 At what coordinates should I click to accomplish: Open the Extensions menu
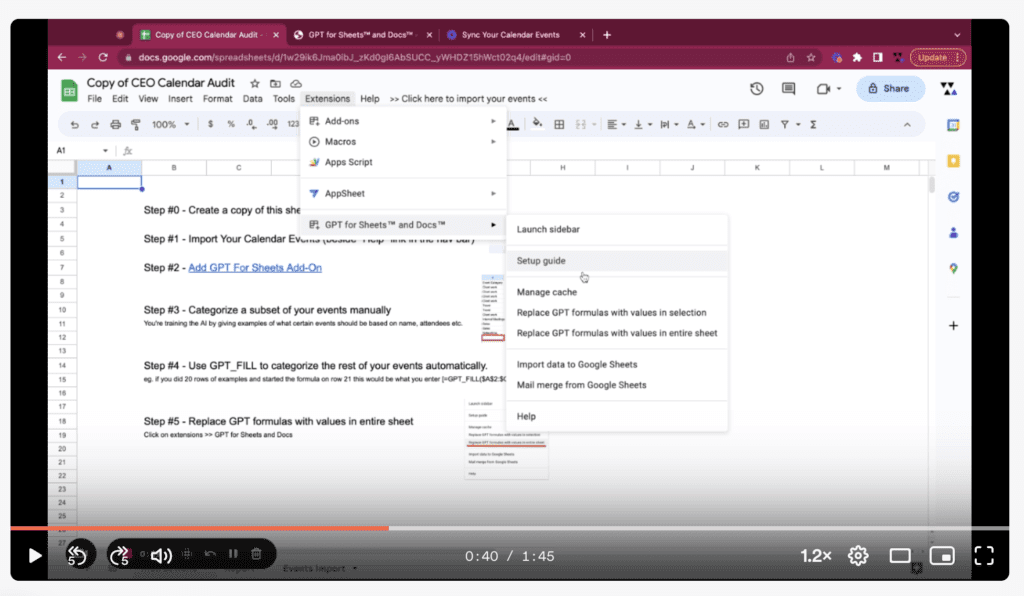click(327, 99)
